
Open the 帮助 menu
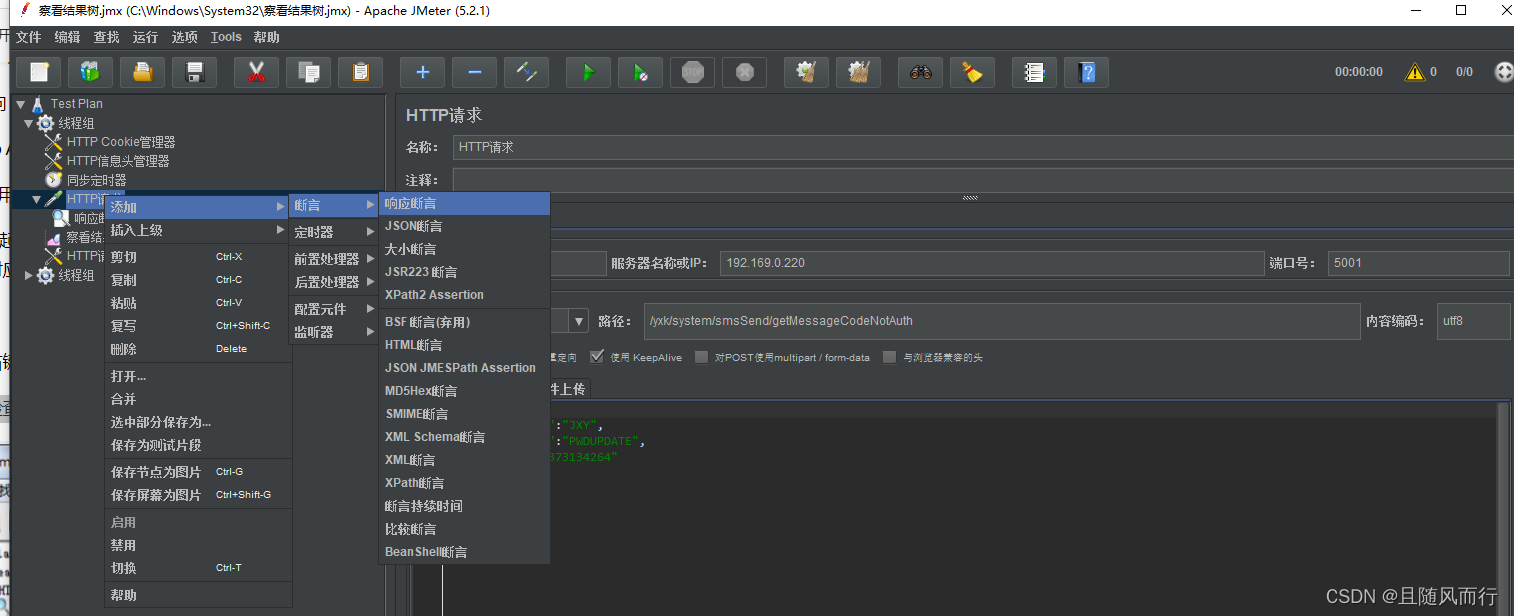pos(267,37)
